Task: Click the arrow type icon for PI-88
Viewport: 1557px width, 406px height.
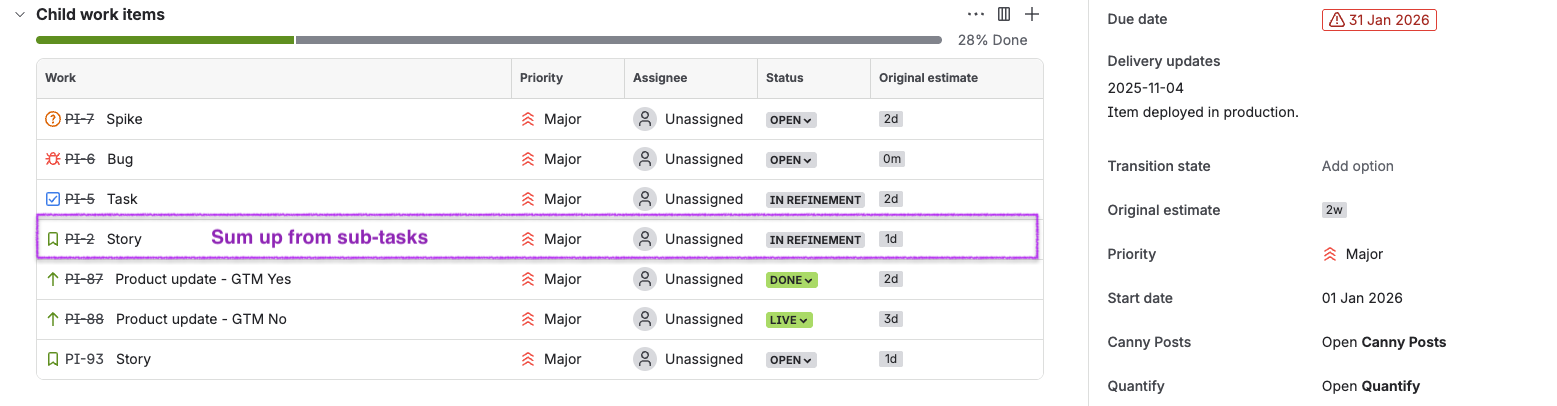Action: (53, 319)
